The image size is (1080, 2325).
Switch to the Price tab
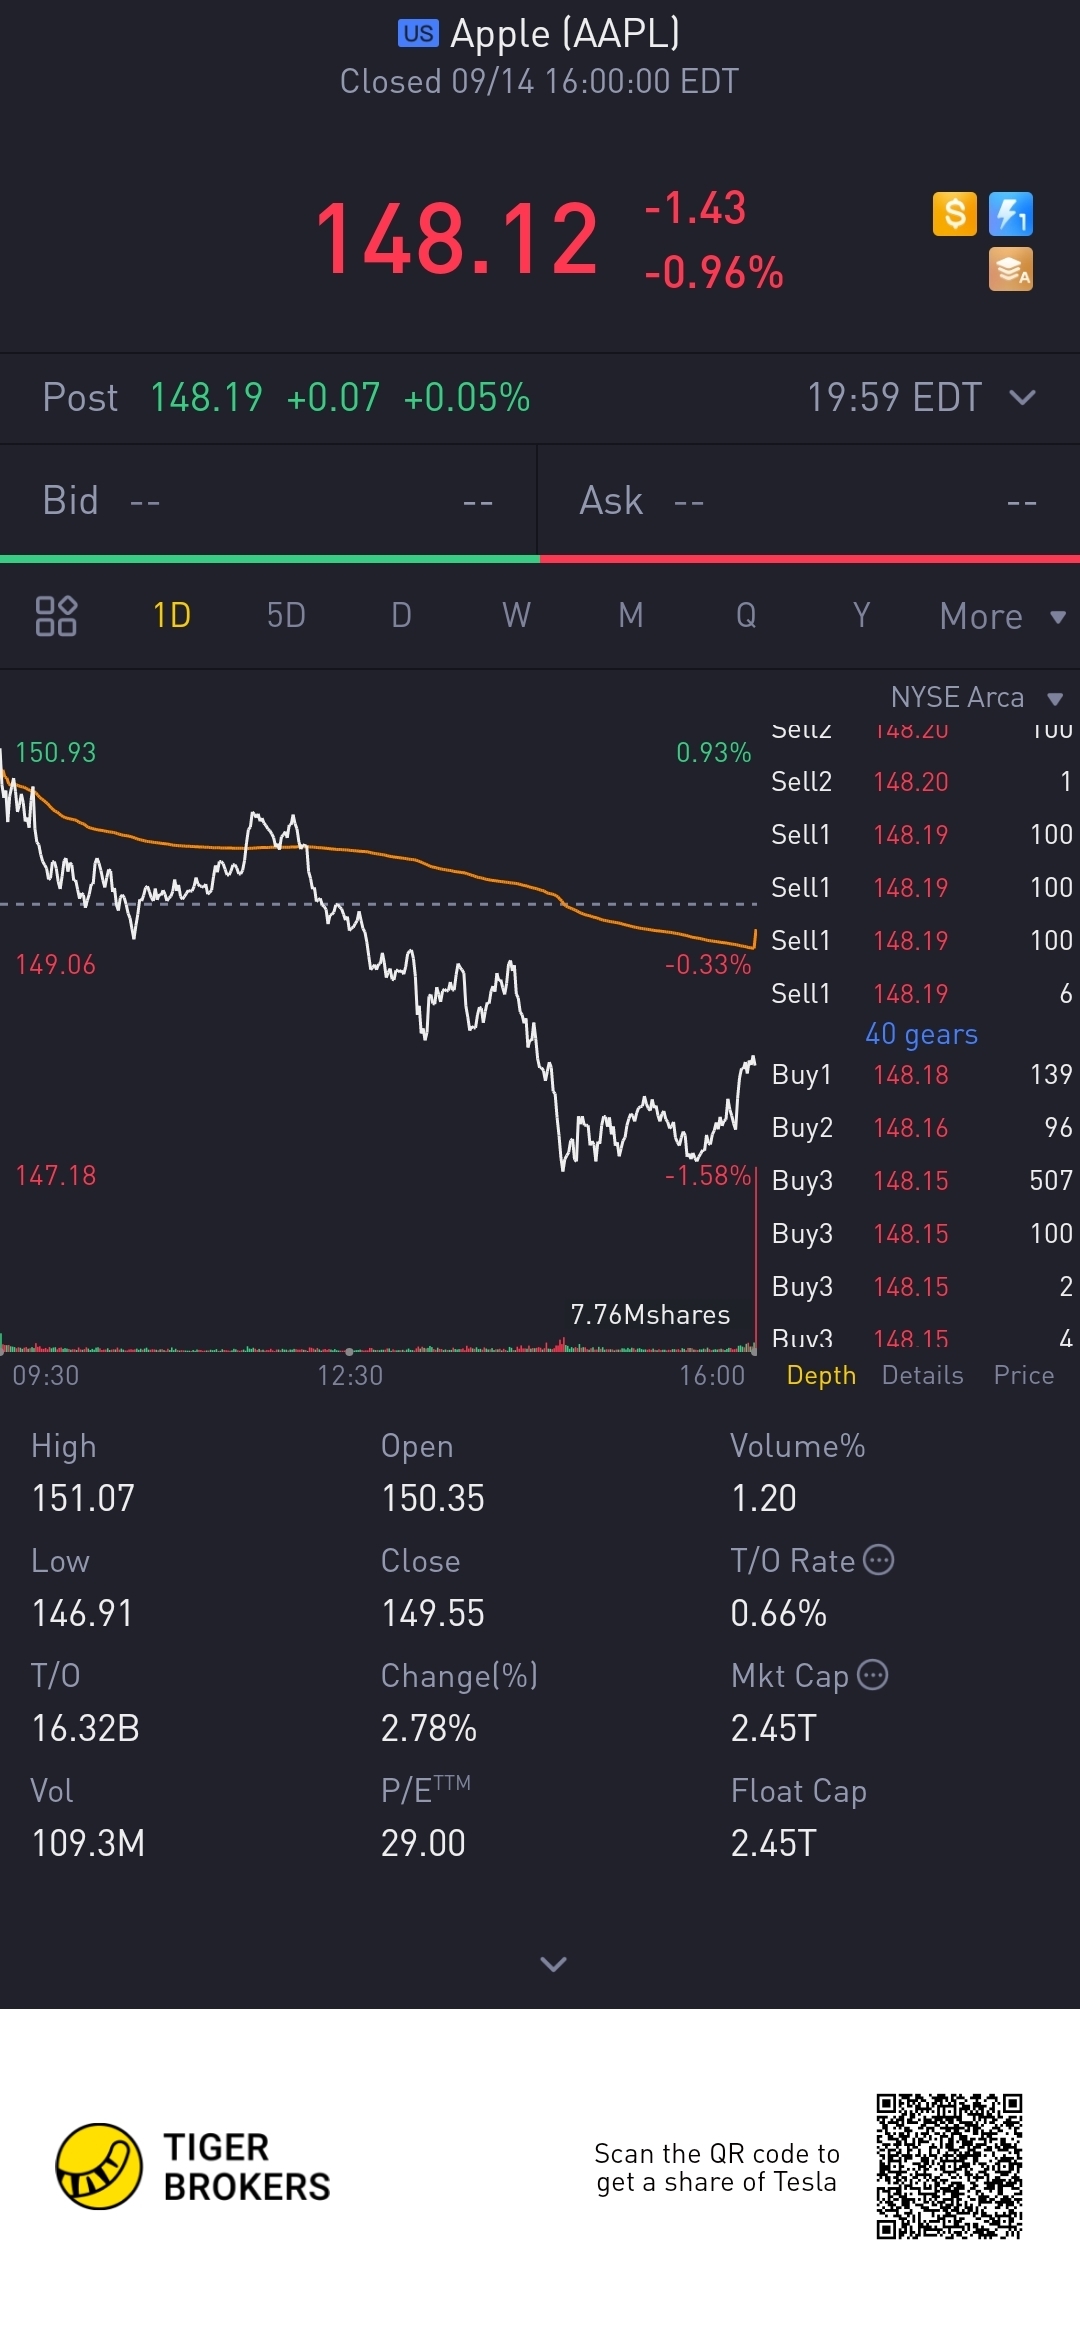click(x=1023, y=1376)
